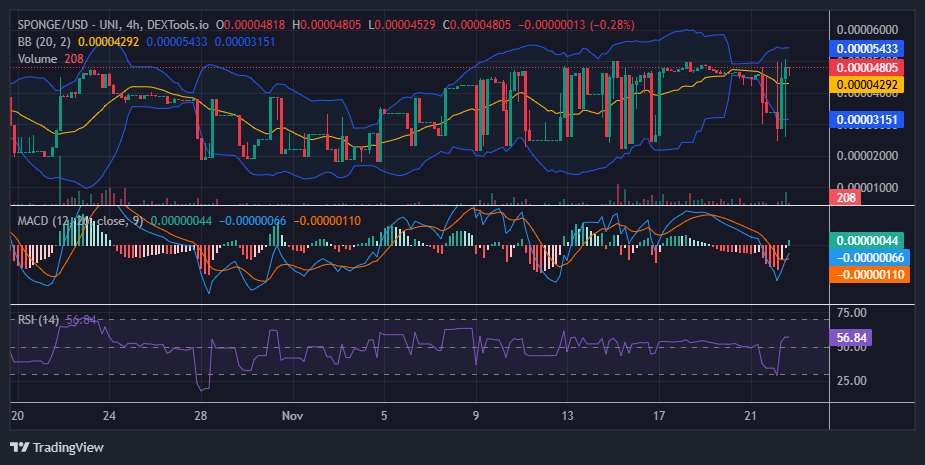This screenshot has width=925, height=465.
Task: Click the 17 date label on time axis
Action: coord(659,416)
